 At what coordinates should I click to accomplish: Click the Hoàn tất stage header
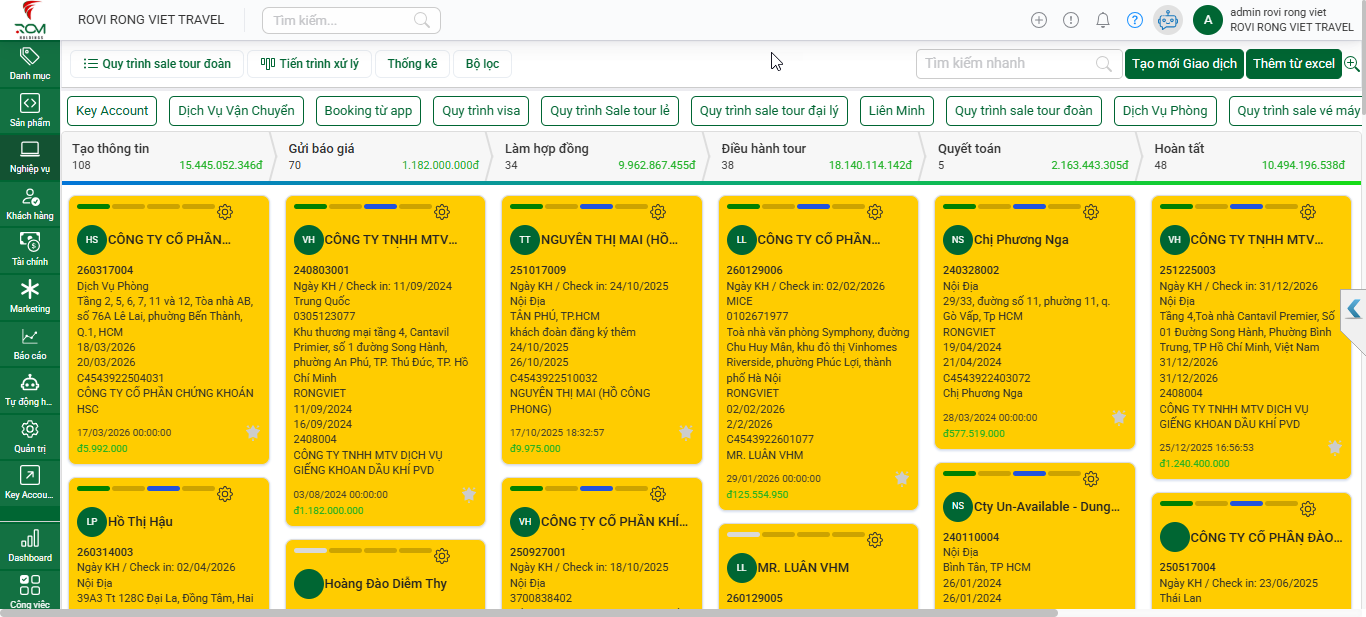pyautogui.click(x=1249, y=156)
